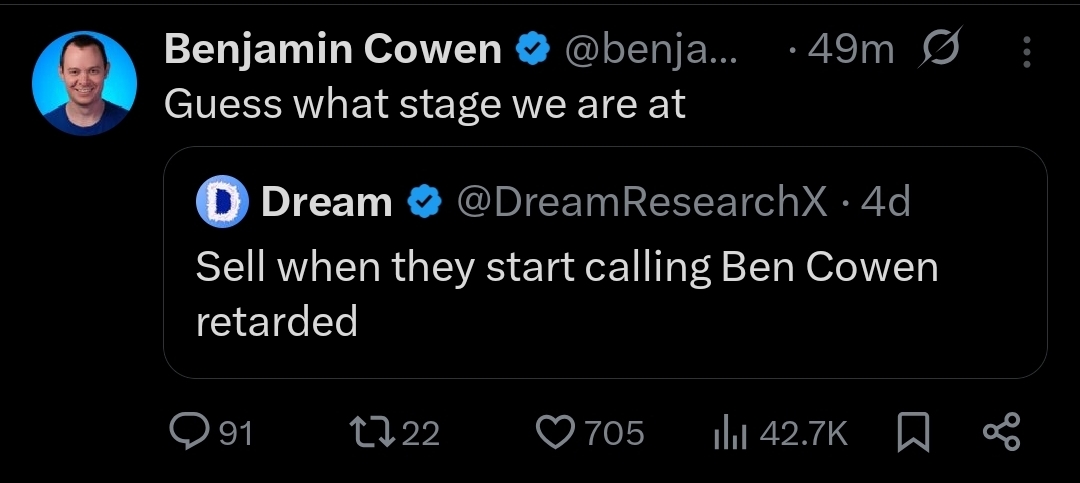
Task: Open the 4d quoted tweet timestamp
Action: (886, 203)
